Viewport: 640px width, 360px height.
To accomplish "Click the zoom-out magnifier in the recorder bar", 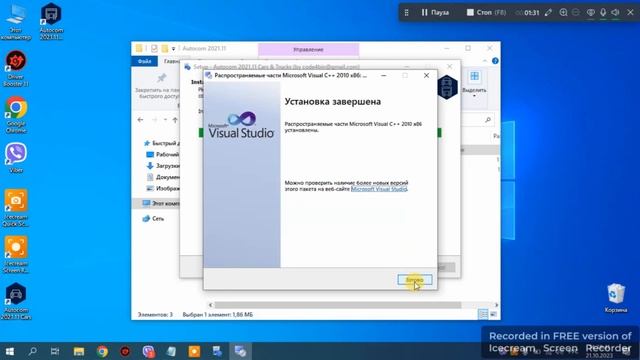I will (x=576, y=13).
